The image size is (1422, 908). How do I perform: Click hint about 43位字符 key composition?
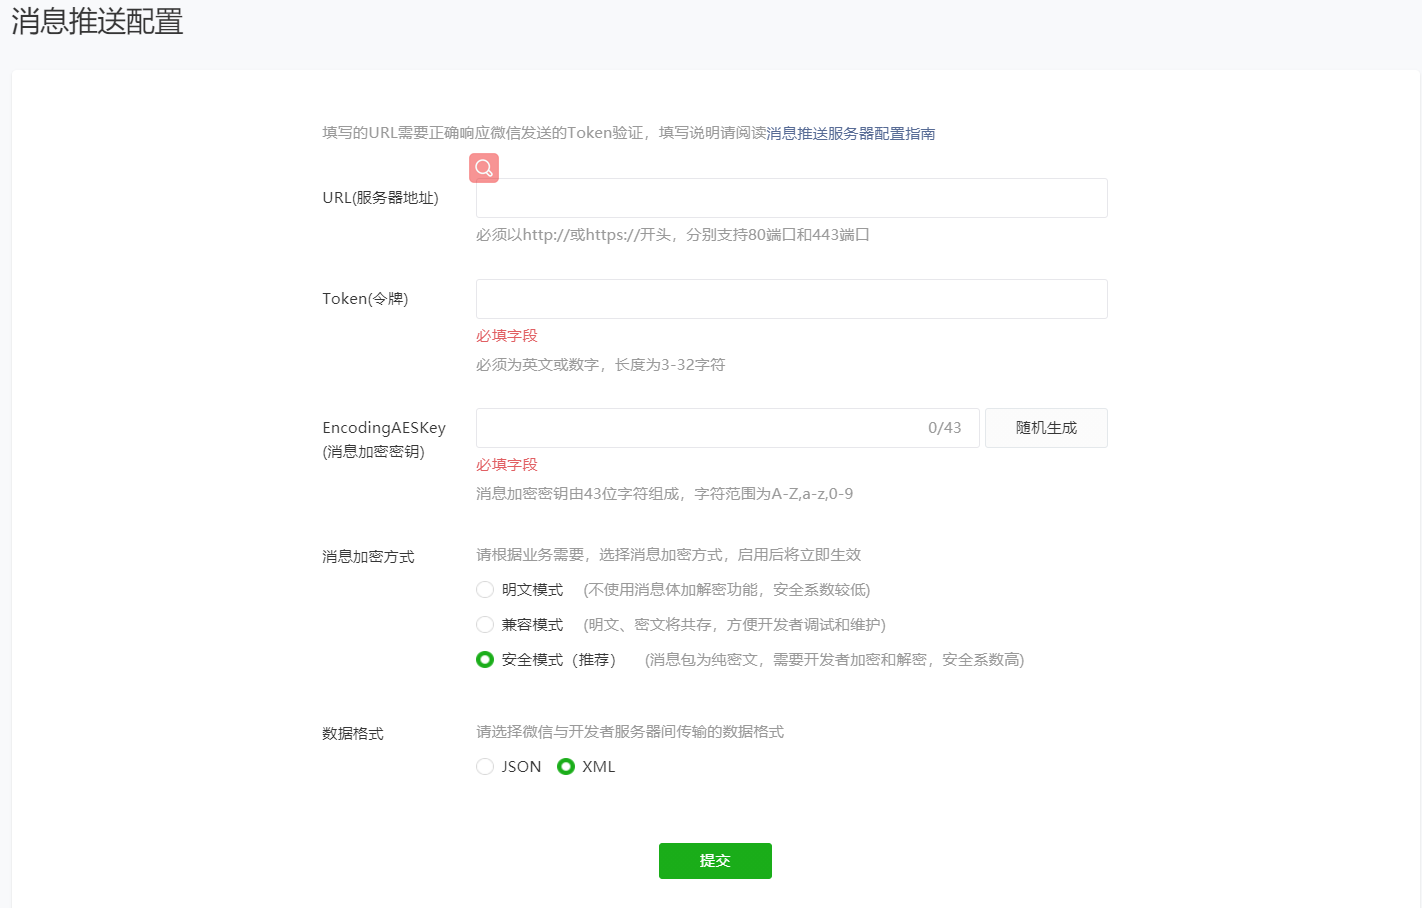665,494
